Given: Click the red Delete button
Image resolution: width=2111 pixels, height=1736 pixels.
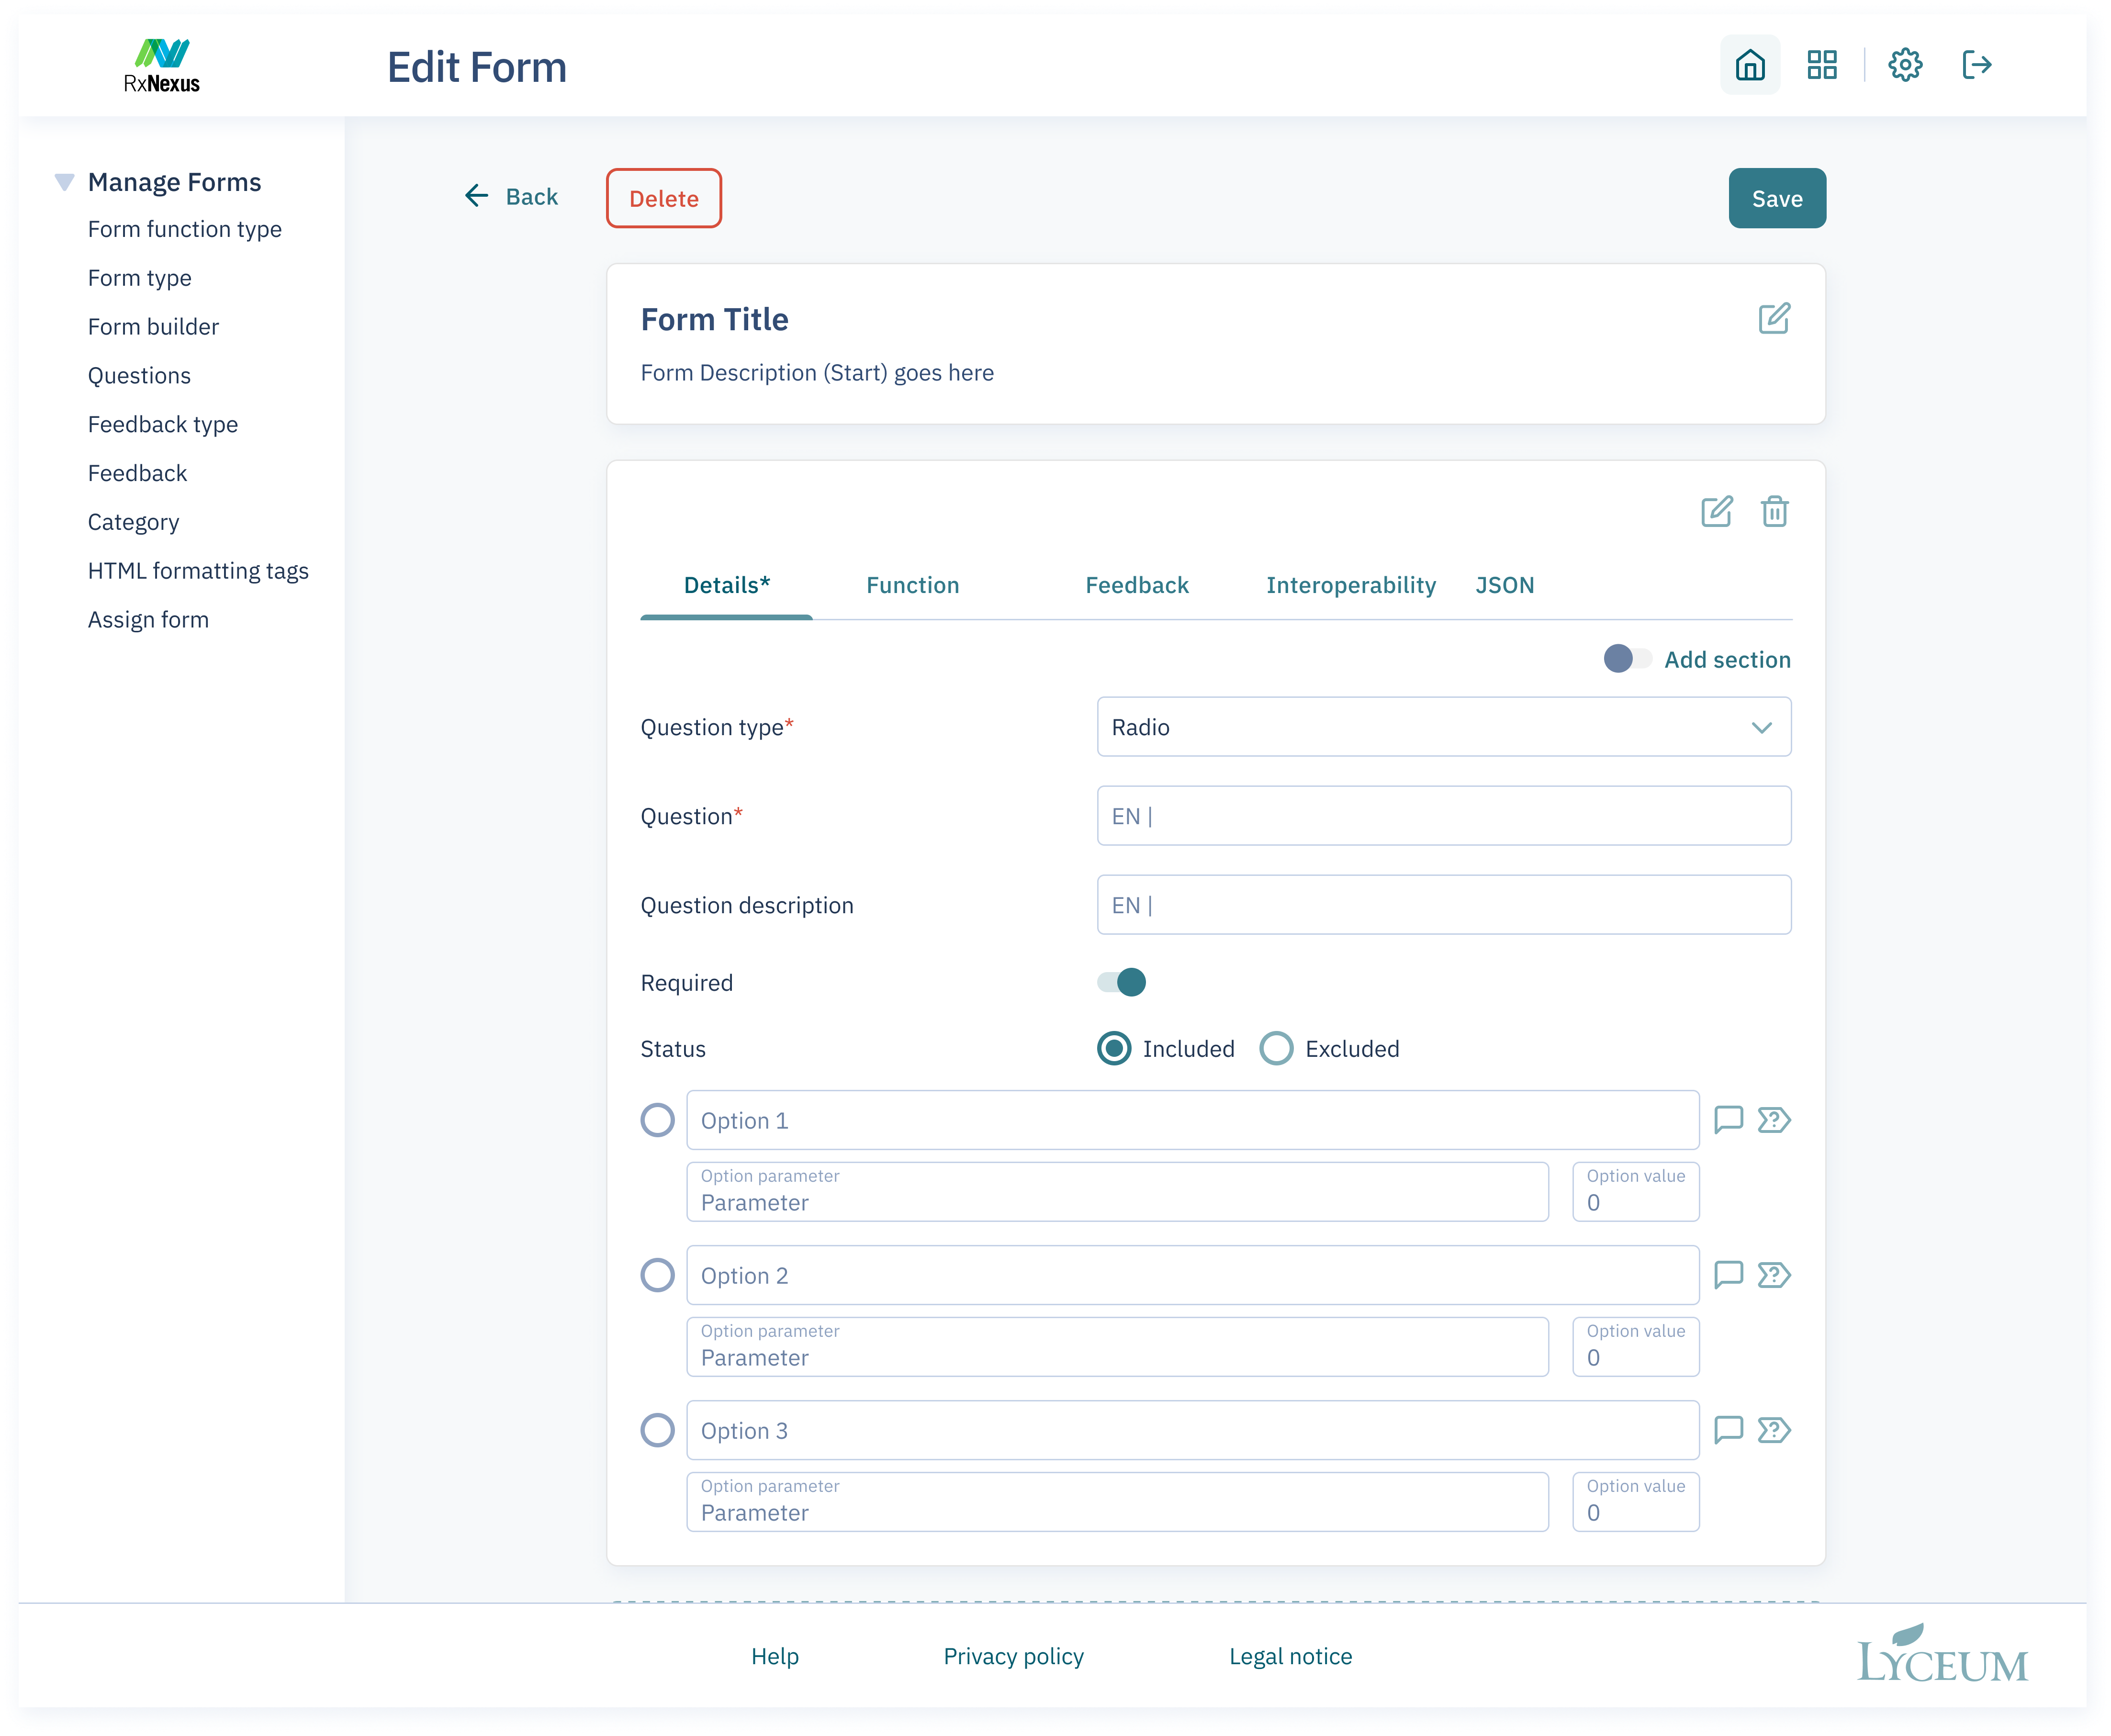Looking at the screenshot, I should (x=663, y=199).
